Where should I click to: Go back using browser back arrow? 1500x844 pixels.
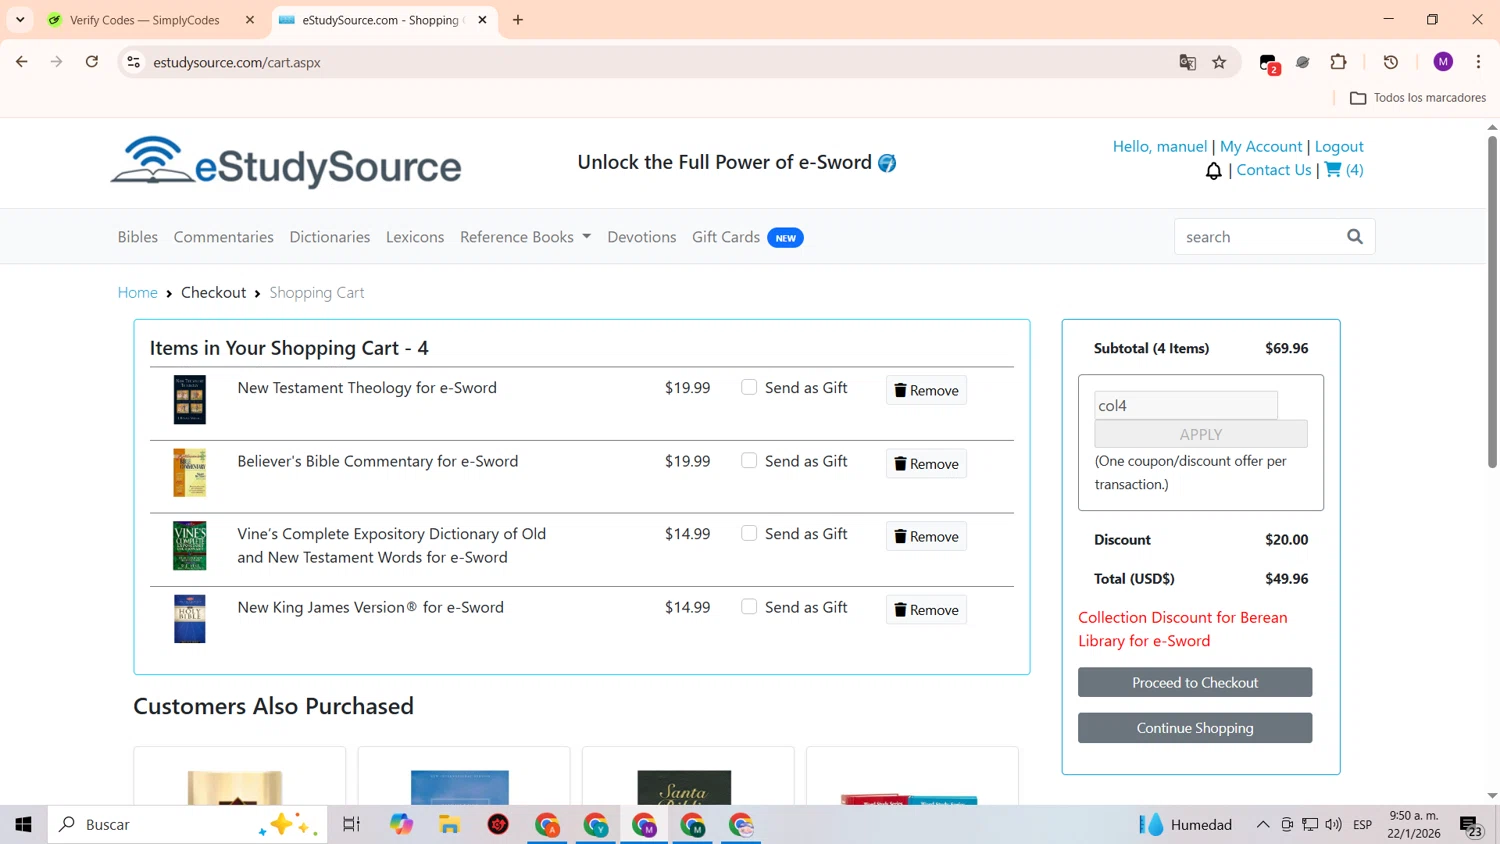[x=22, y=62]
